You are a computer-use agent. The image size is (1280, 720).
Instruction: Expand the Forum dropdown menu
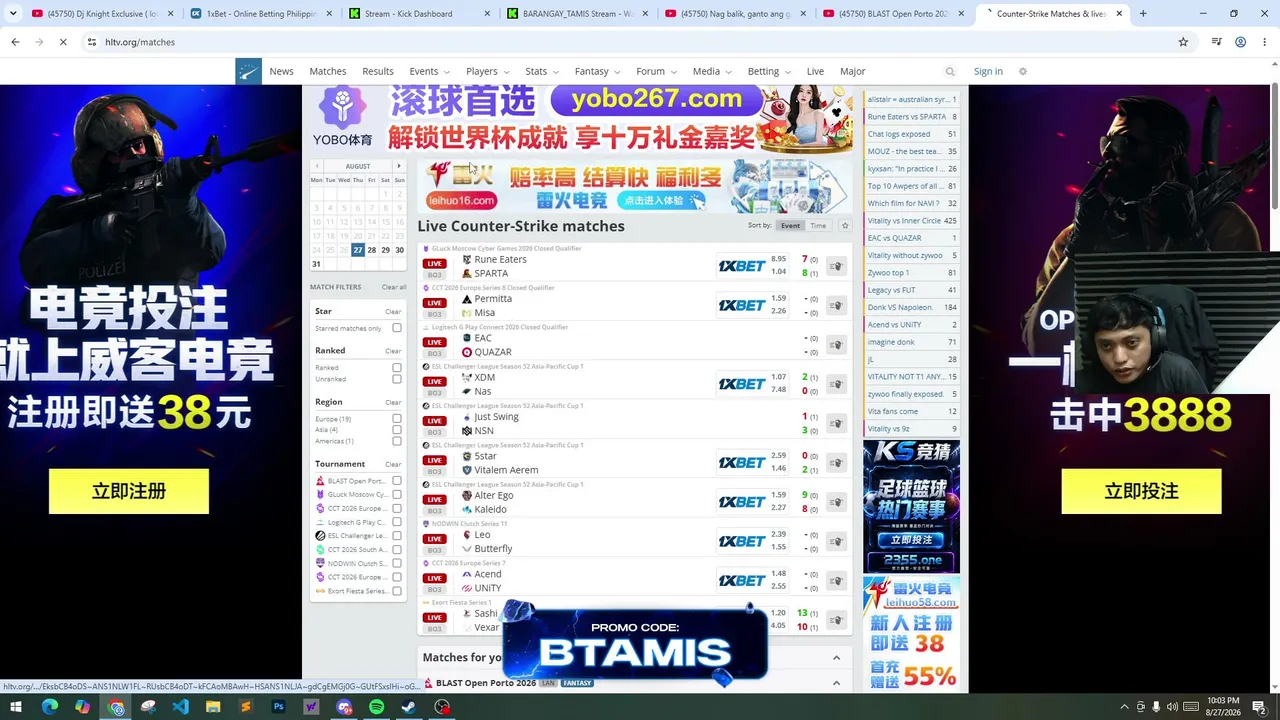point(656,71)
